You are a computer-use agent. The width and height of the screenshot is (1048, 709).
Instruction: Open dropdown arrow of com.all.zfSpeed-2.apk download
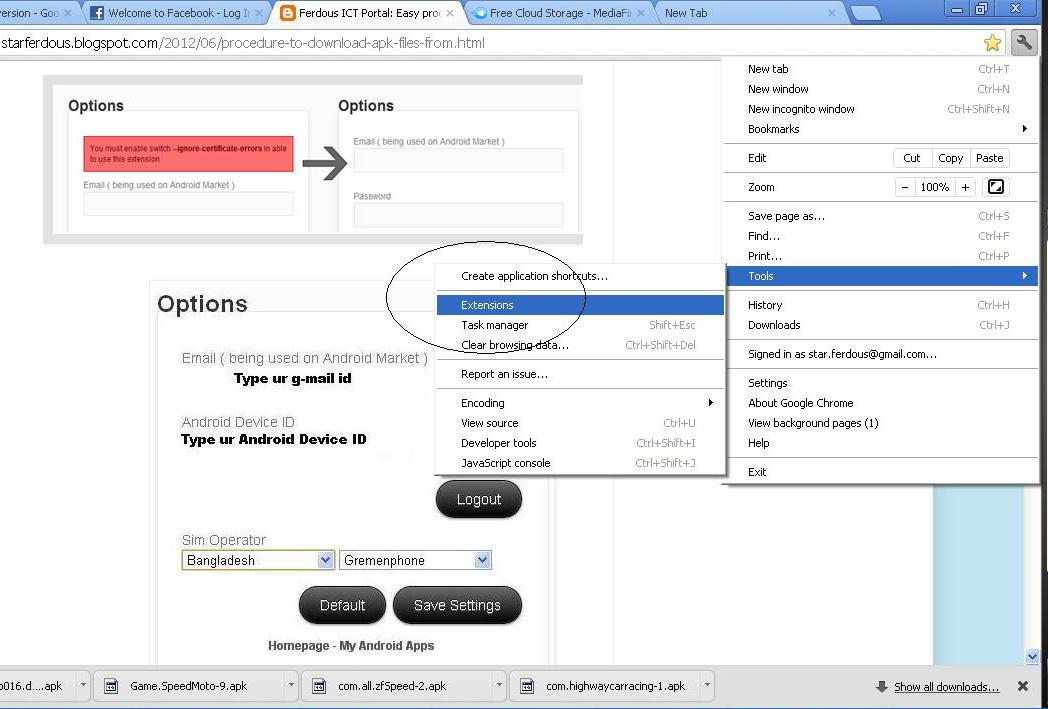coord(499,685)
